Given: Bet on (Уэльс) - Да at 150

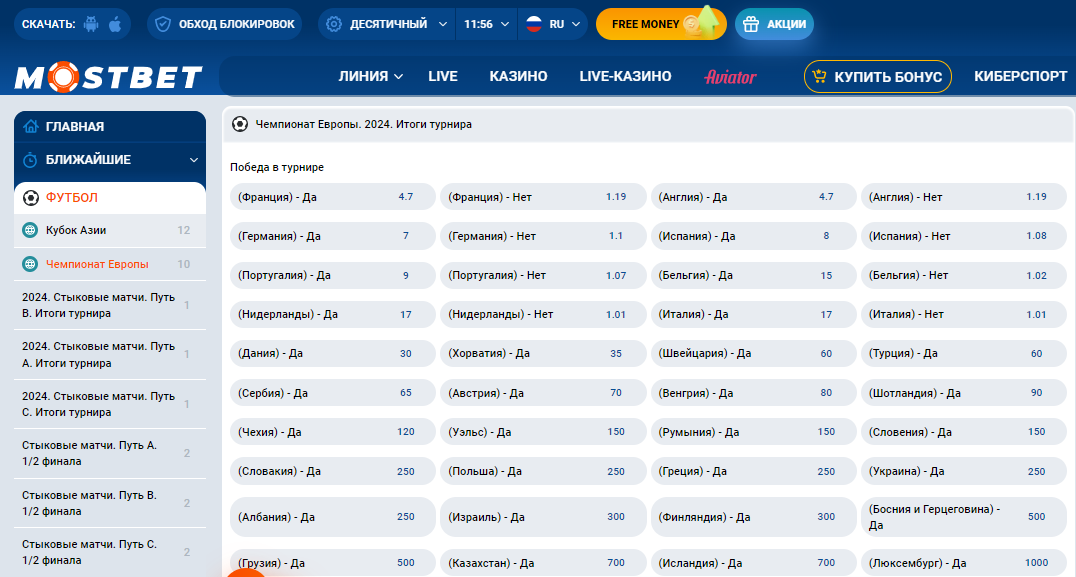Looking at the screenshot, I should (x=543, y=432).
